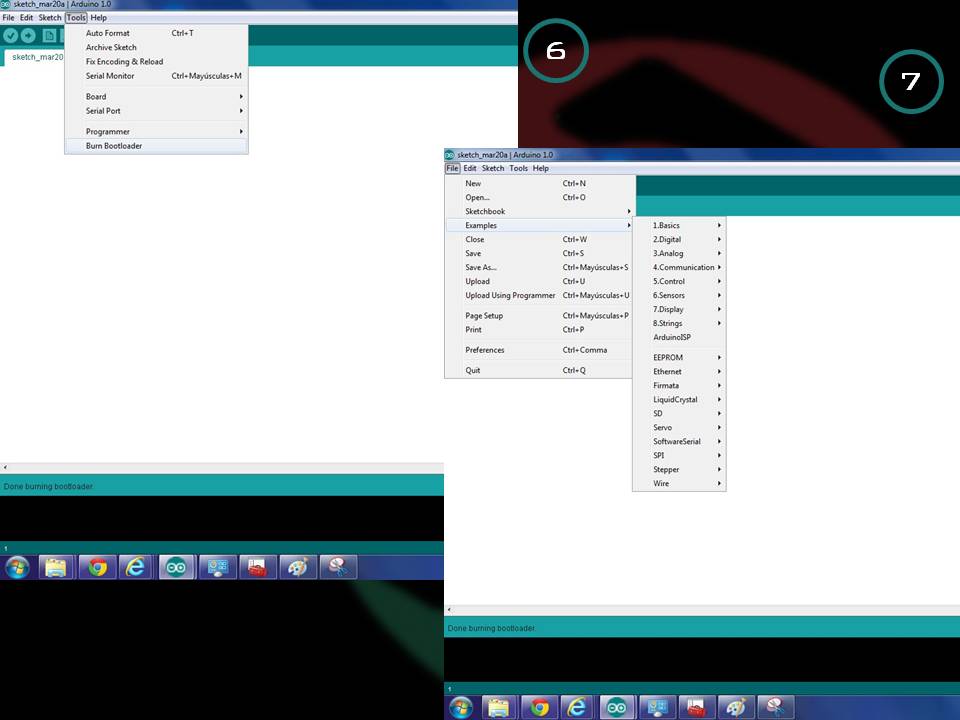Viewport: 960px width, 720px height.
Task: Click red toolbox icon in step 7 taskbar
Action: tap(697, 708)
